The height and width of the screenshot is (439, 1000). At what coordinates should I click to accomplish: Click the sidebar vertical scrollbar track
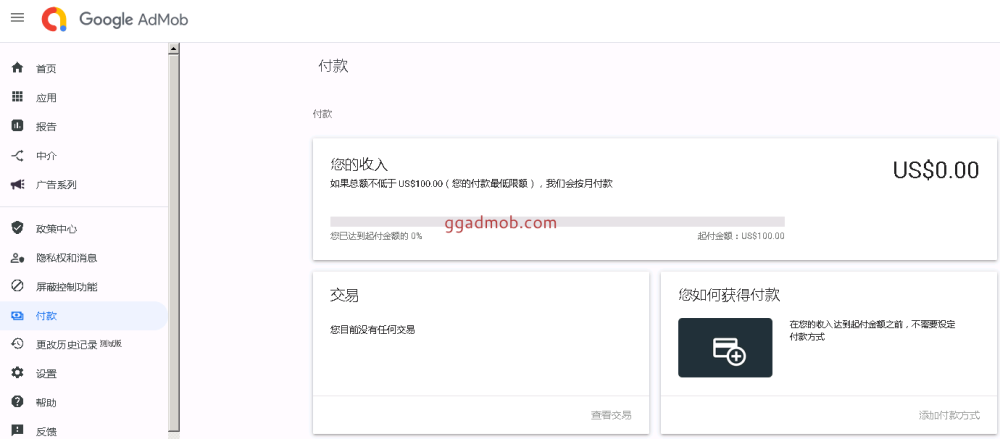click(x=173, y=242)
